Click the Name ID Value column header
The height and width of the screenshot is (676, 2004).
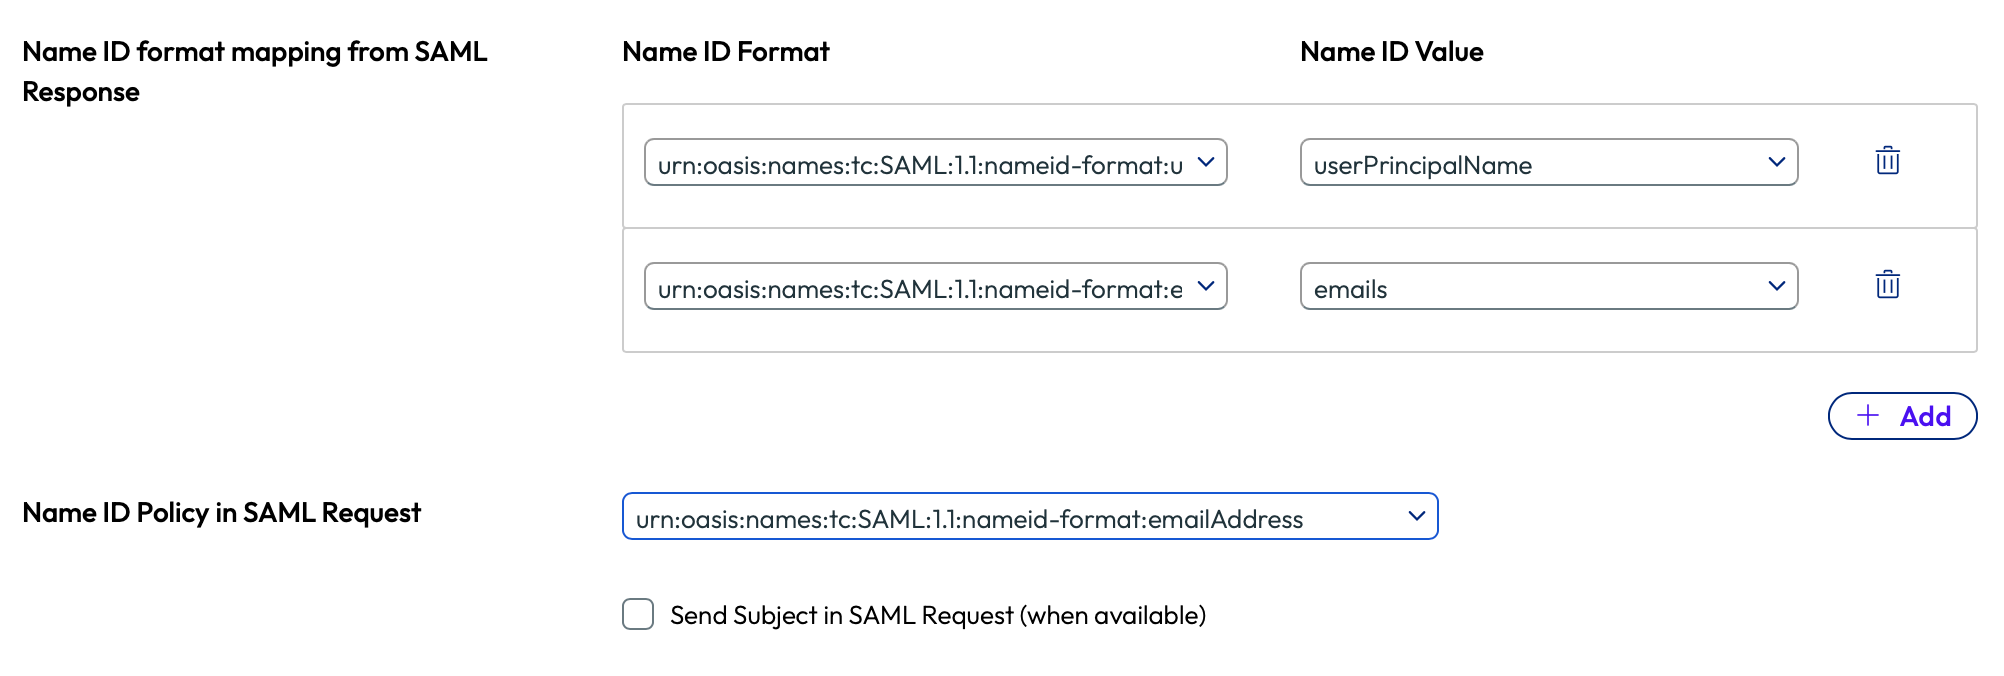click(1391, 52)
